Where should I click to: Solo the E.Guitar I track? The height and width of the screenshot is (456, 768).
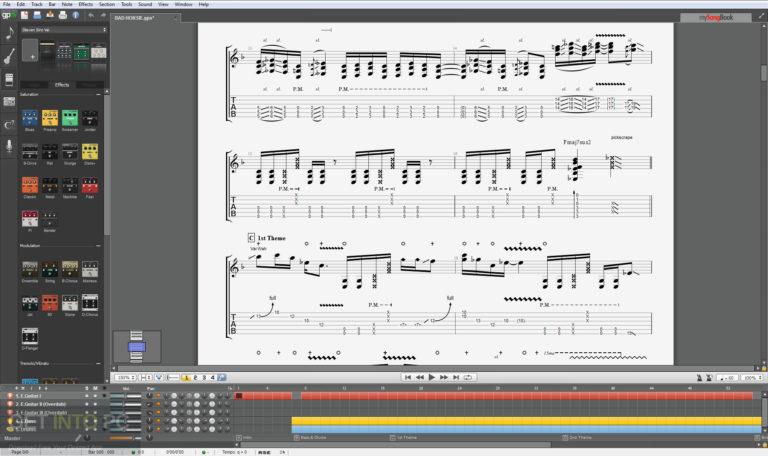coord(87,396)
